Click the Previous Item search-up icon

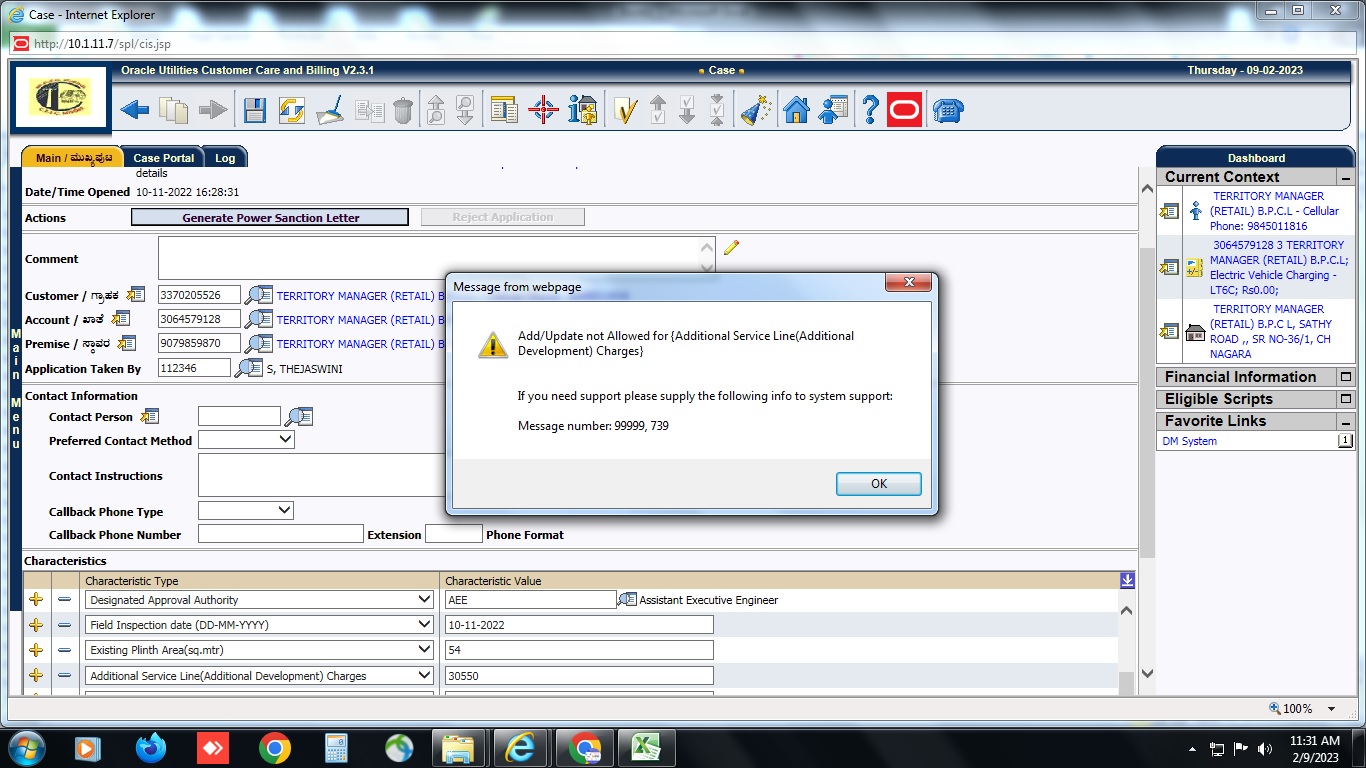pos(436,110)
